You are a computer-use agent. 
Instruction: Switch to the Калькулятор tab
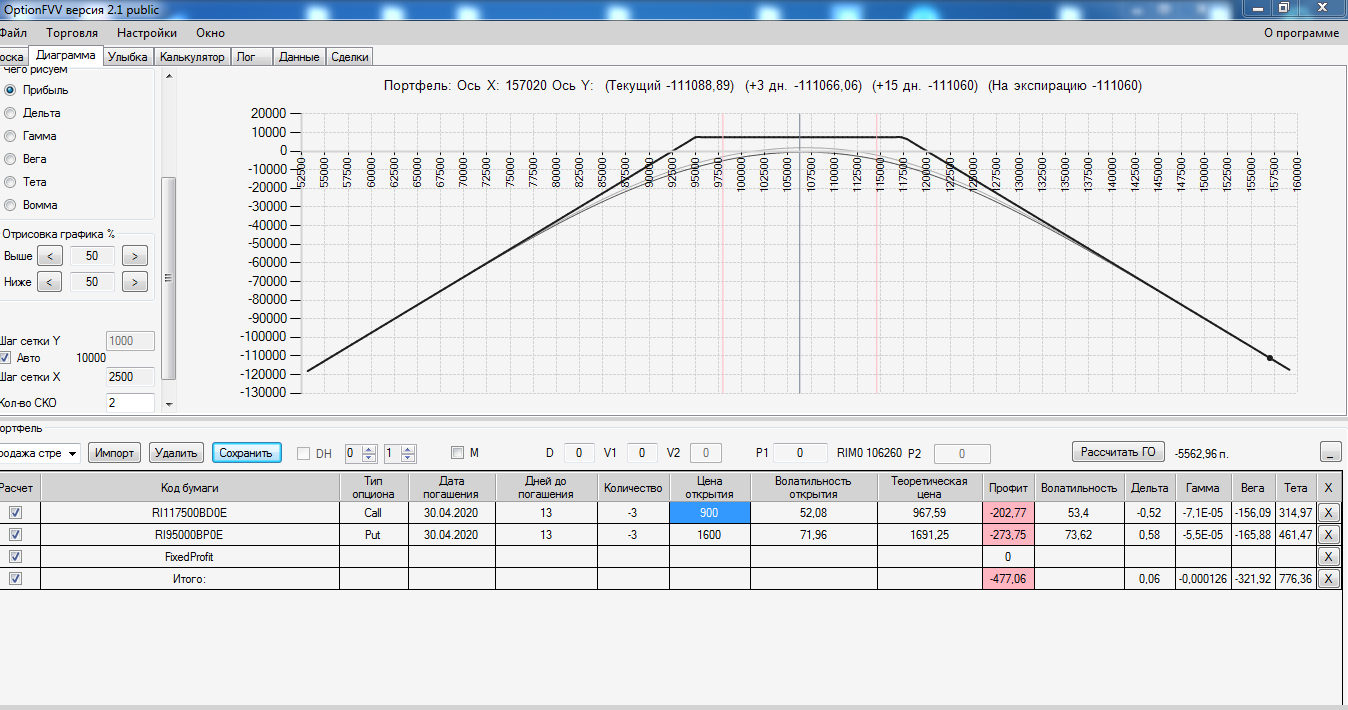(192, 57)
